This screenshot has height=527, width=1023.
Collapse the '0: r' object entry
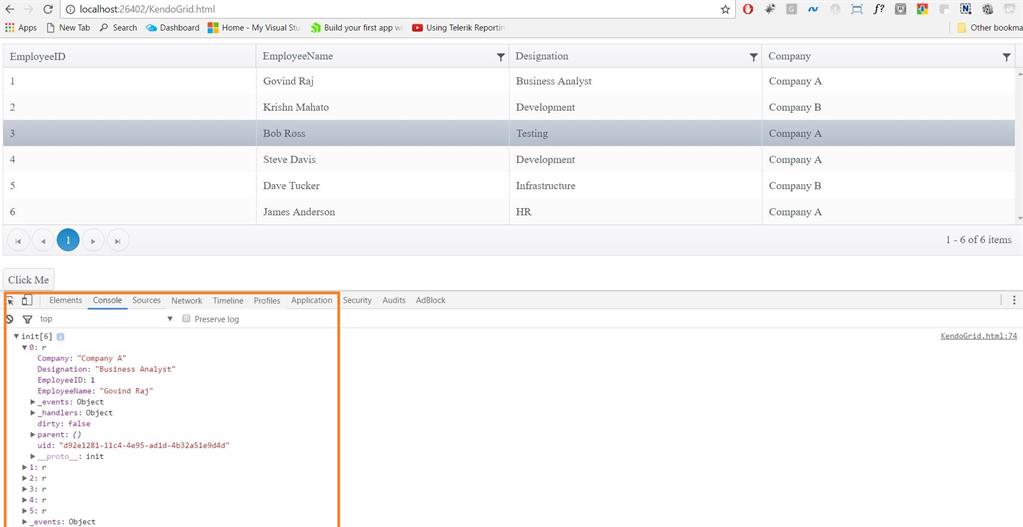click(25, 348)
